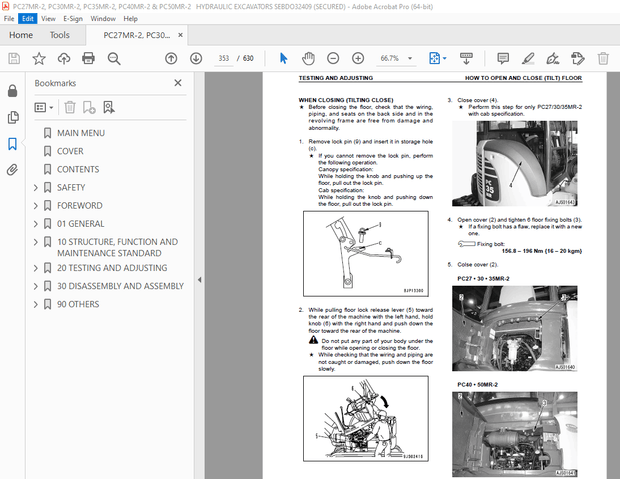Go to the CONTENTS bookmark
This screenshot has width=620, height=479.
78,170
